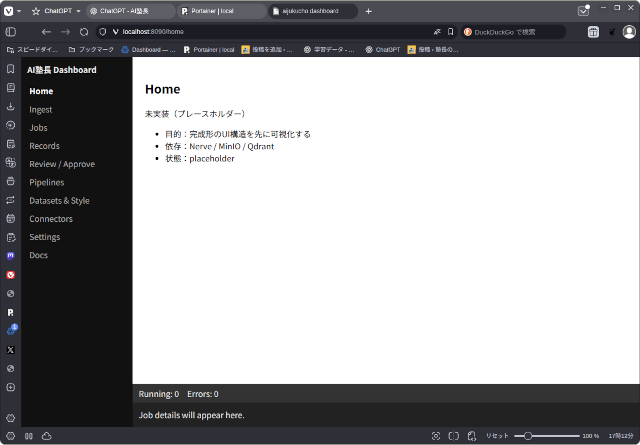Click the sync cloud icon in status bar
Viewport: 640px width, 445px height.
click(46, 436)
